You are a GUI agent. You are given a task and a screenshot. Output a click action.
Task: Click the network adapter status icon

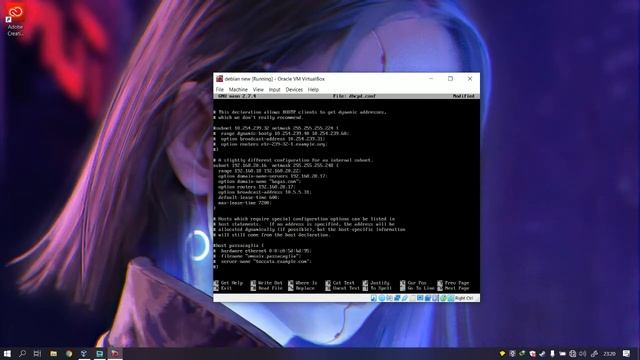(397, 298)
